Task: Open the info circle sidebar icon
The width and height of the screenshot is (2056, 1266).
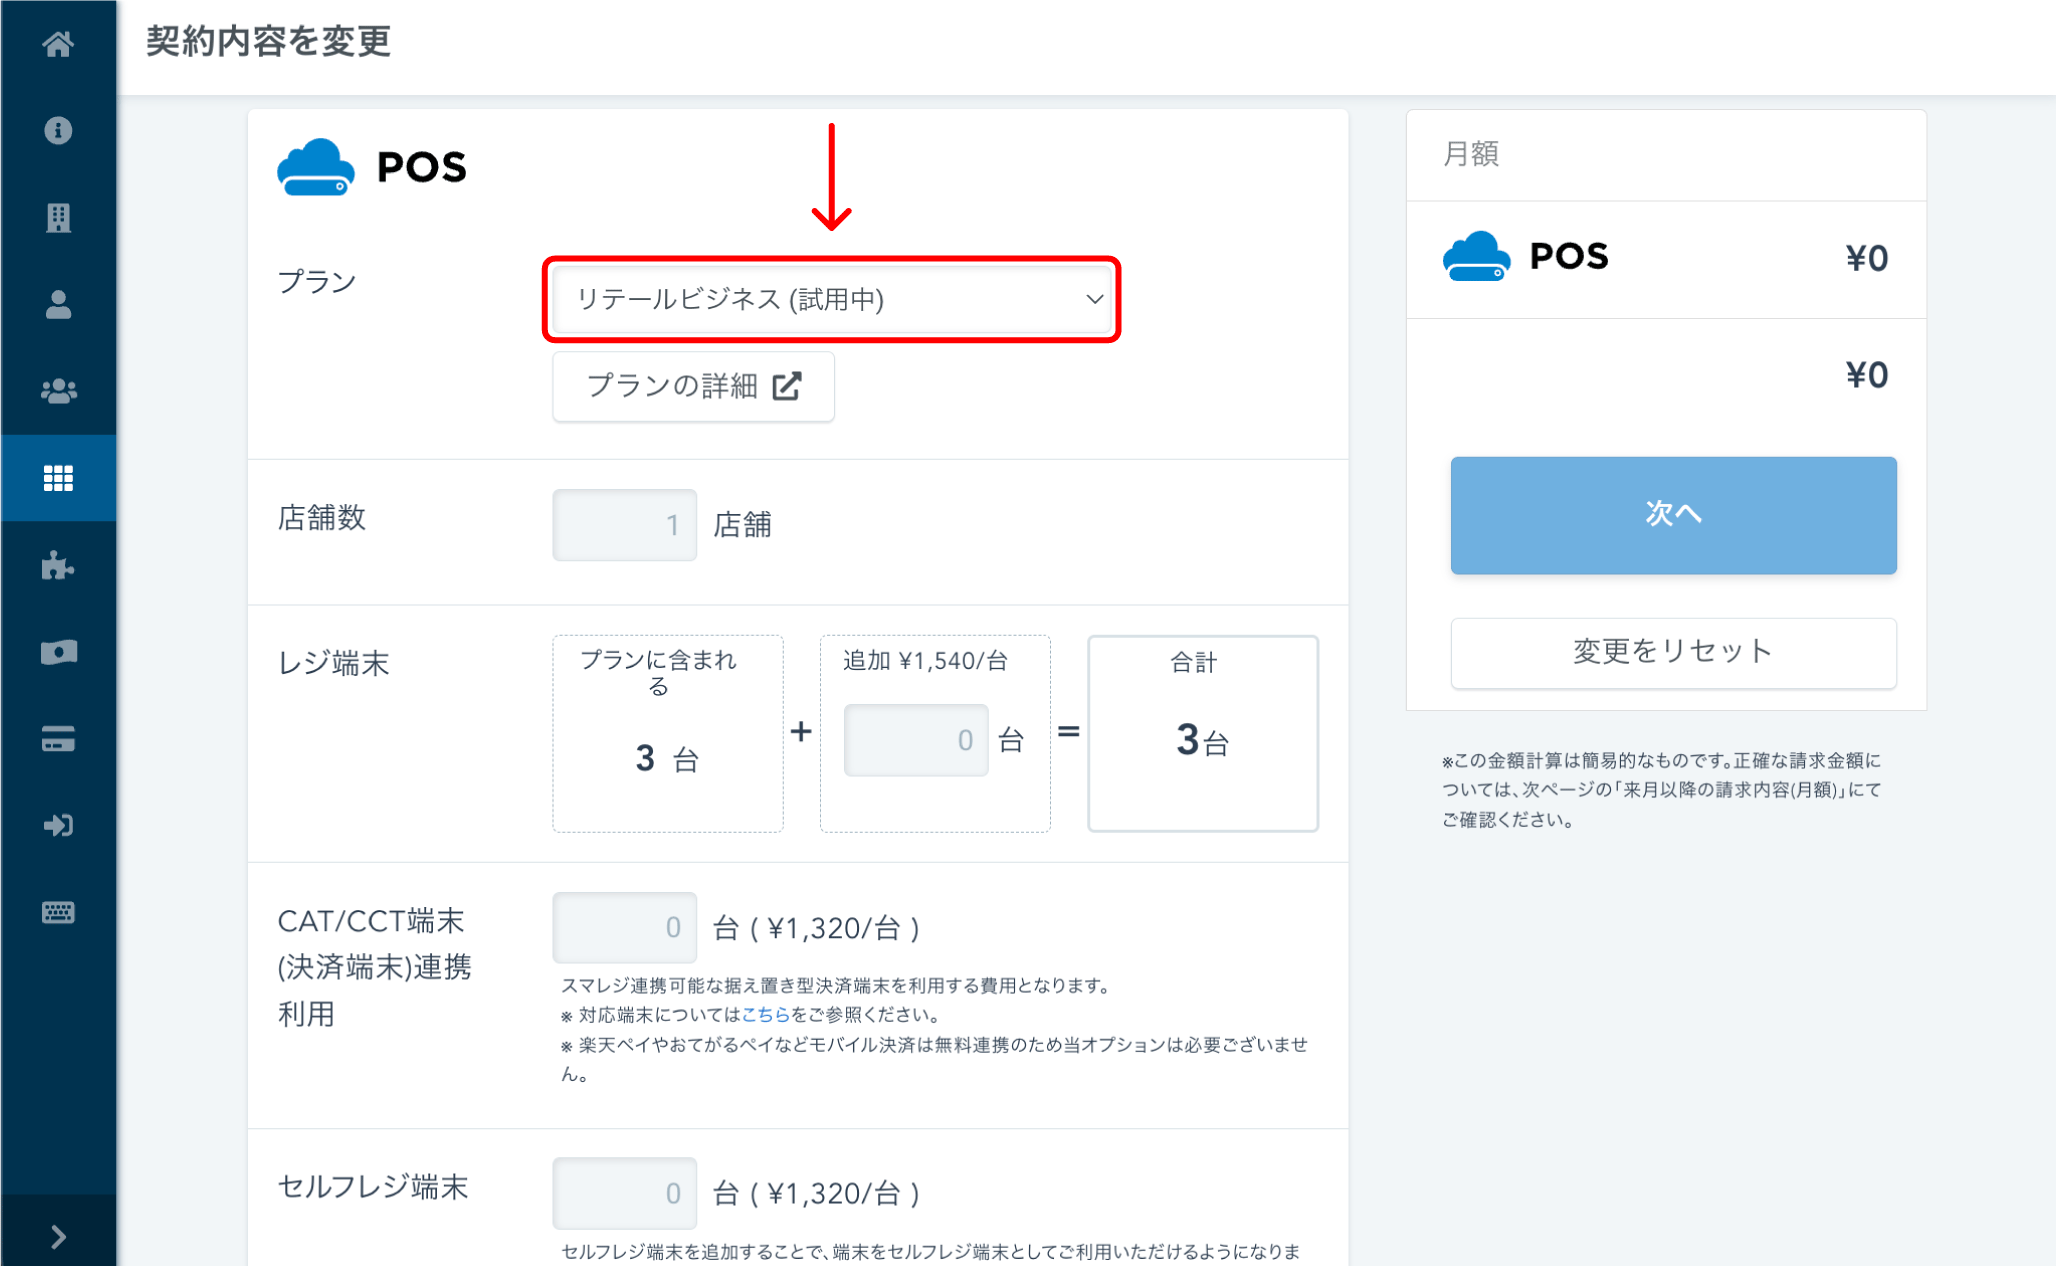Action: [58, 131]
